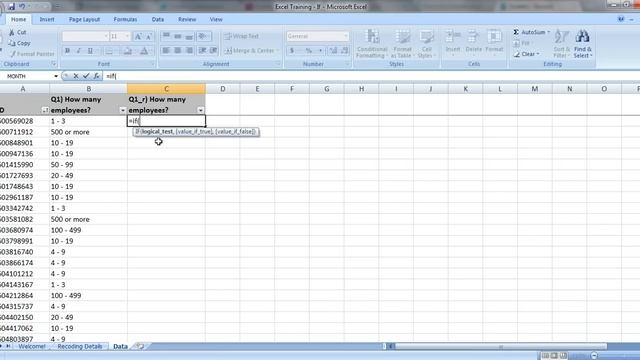Open Cell Styles gallery

427,43
